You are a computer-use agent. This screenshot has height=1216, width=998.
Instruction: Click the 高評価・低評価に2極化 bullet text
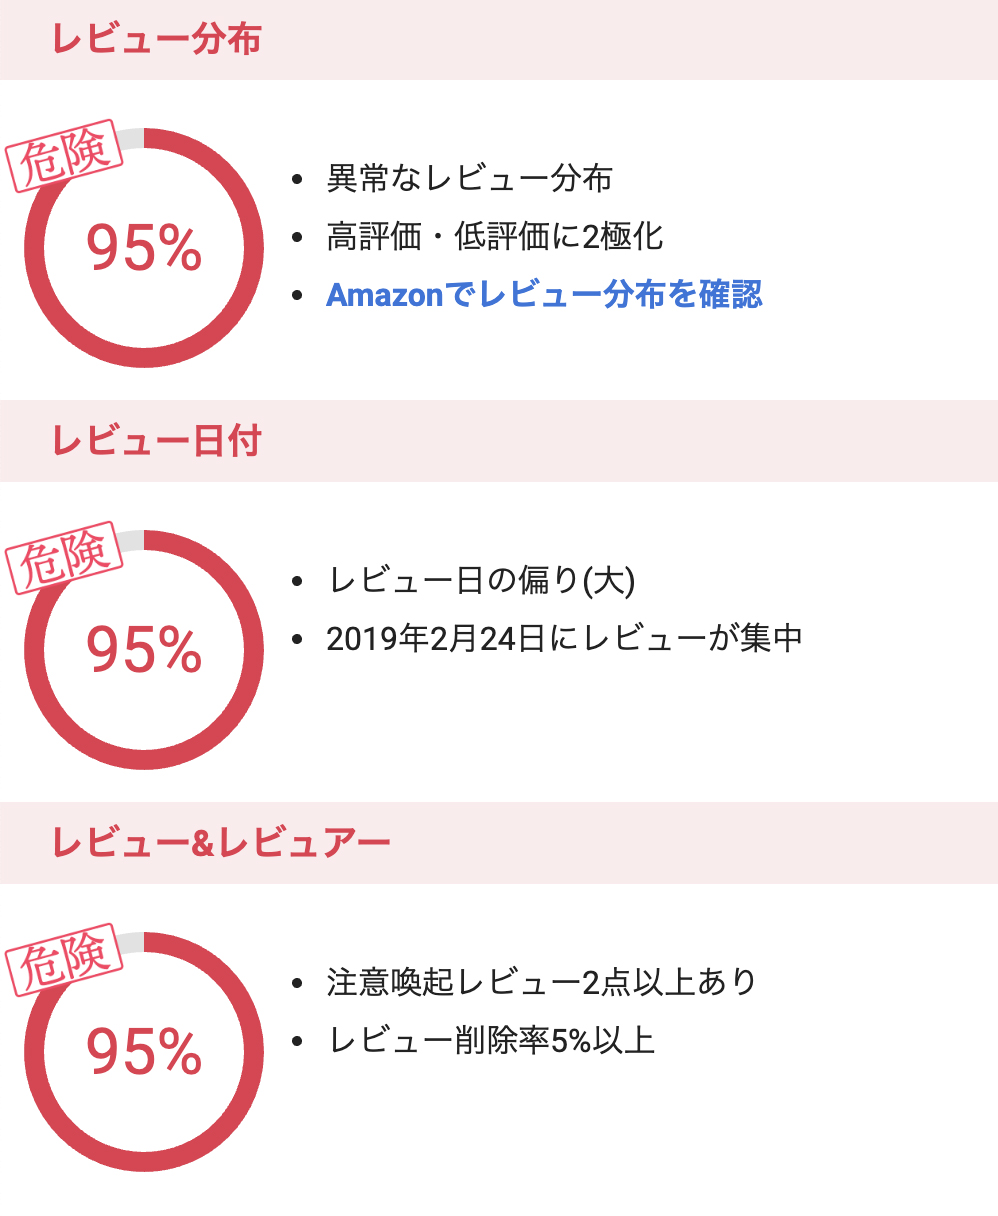tap(495, 237)
